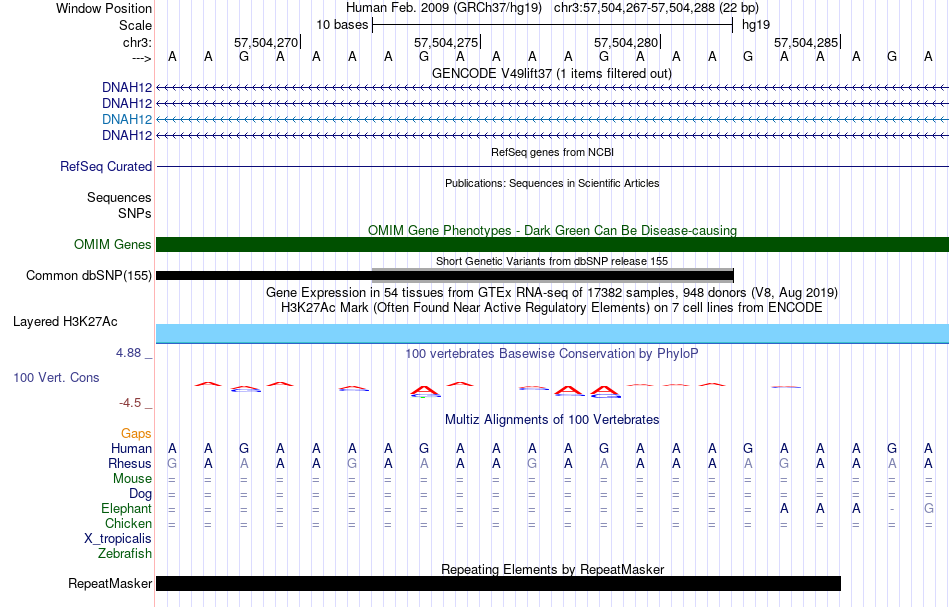950x607 pixels.
Task: Click the RefSeq Curated intron line item
Action: coord(552,167)
